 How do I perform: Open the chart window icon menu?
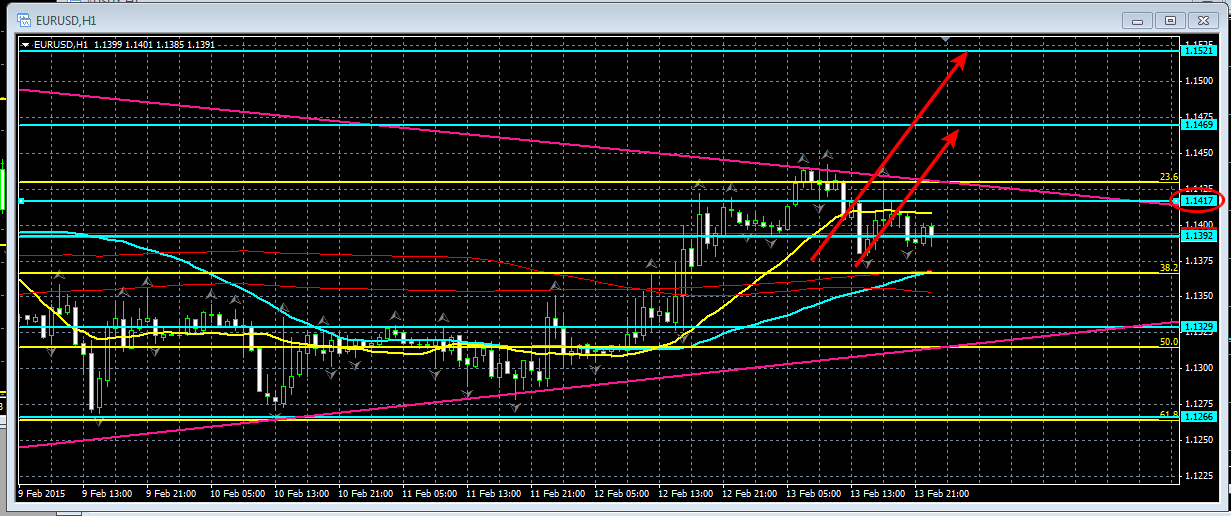(x=23, y=19)
